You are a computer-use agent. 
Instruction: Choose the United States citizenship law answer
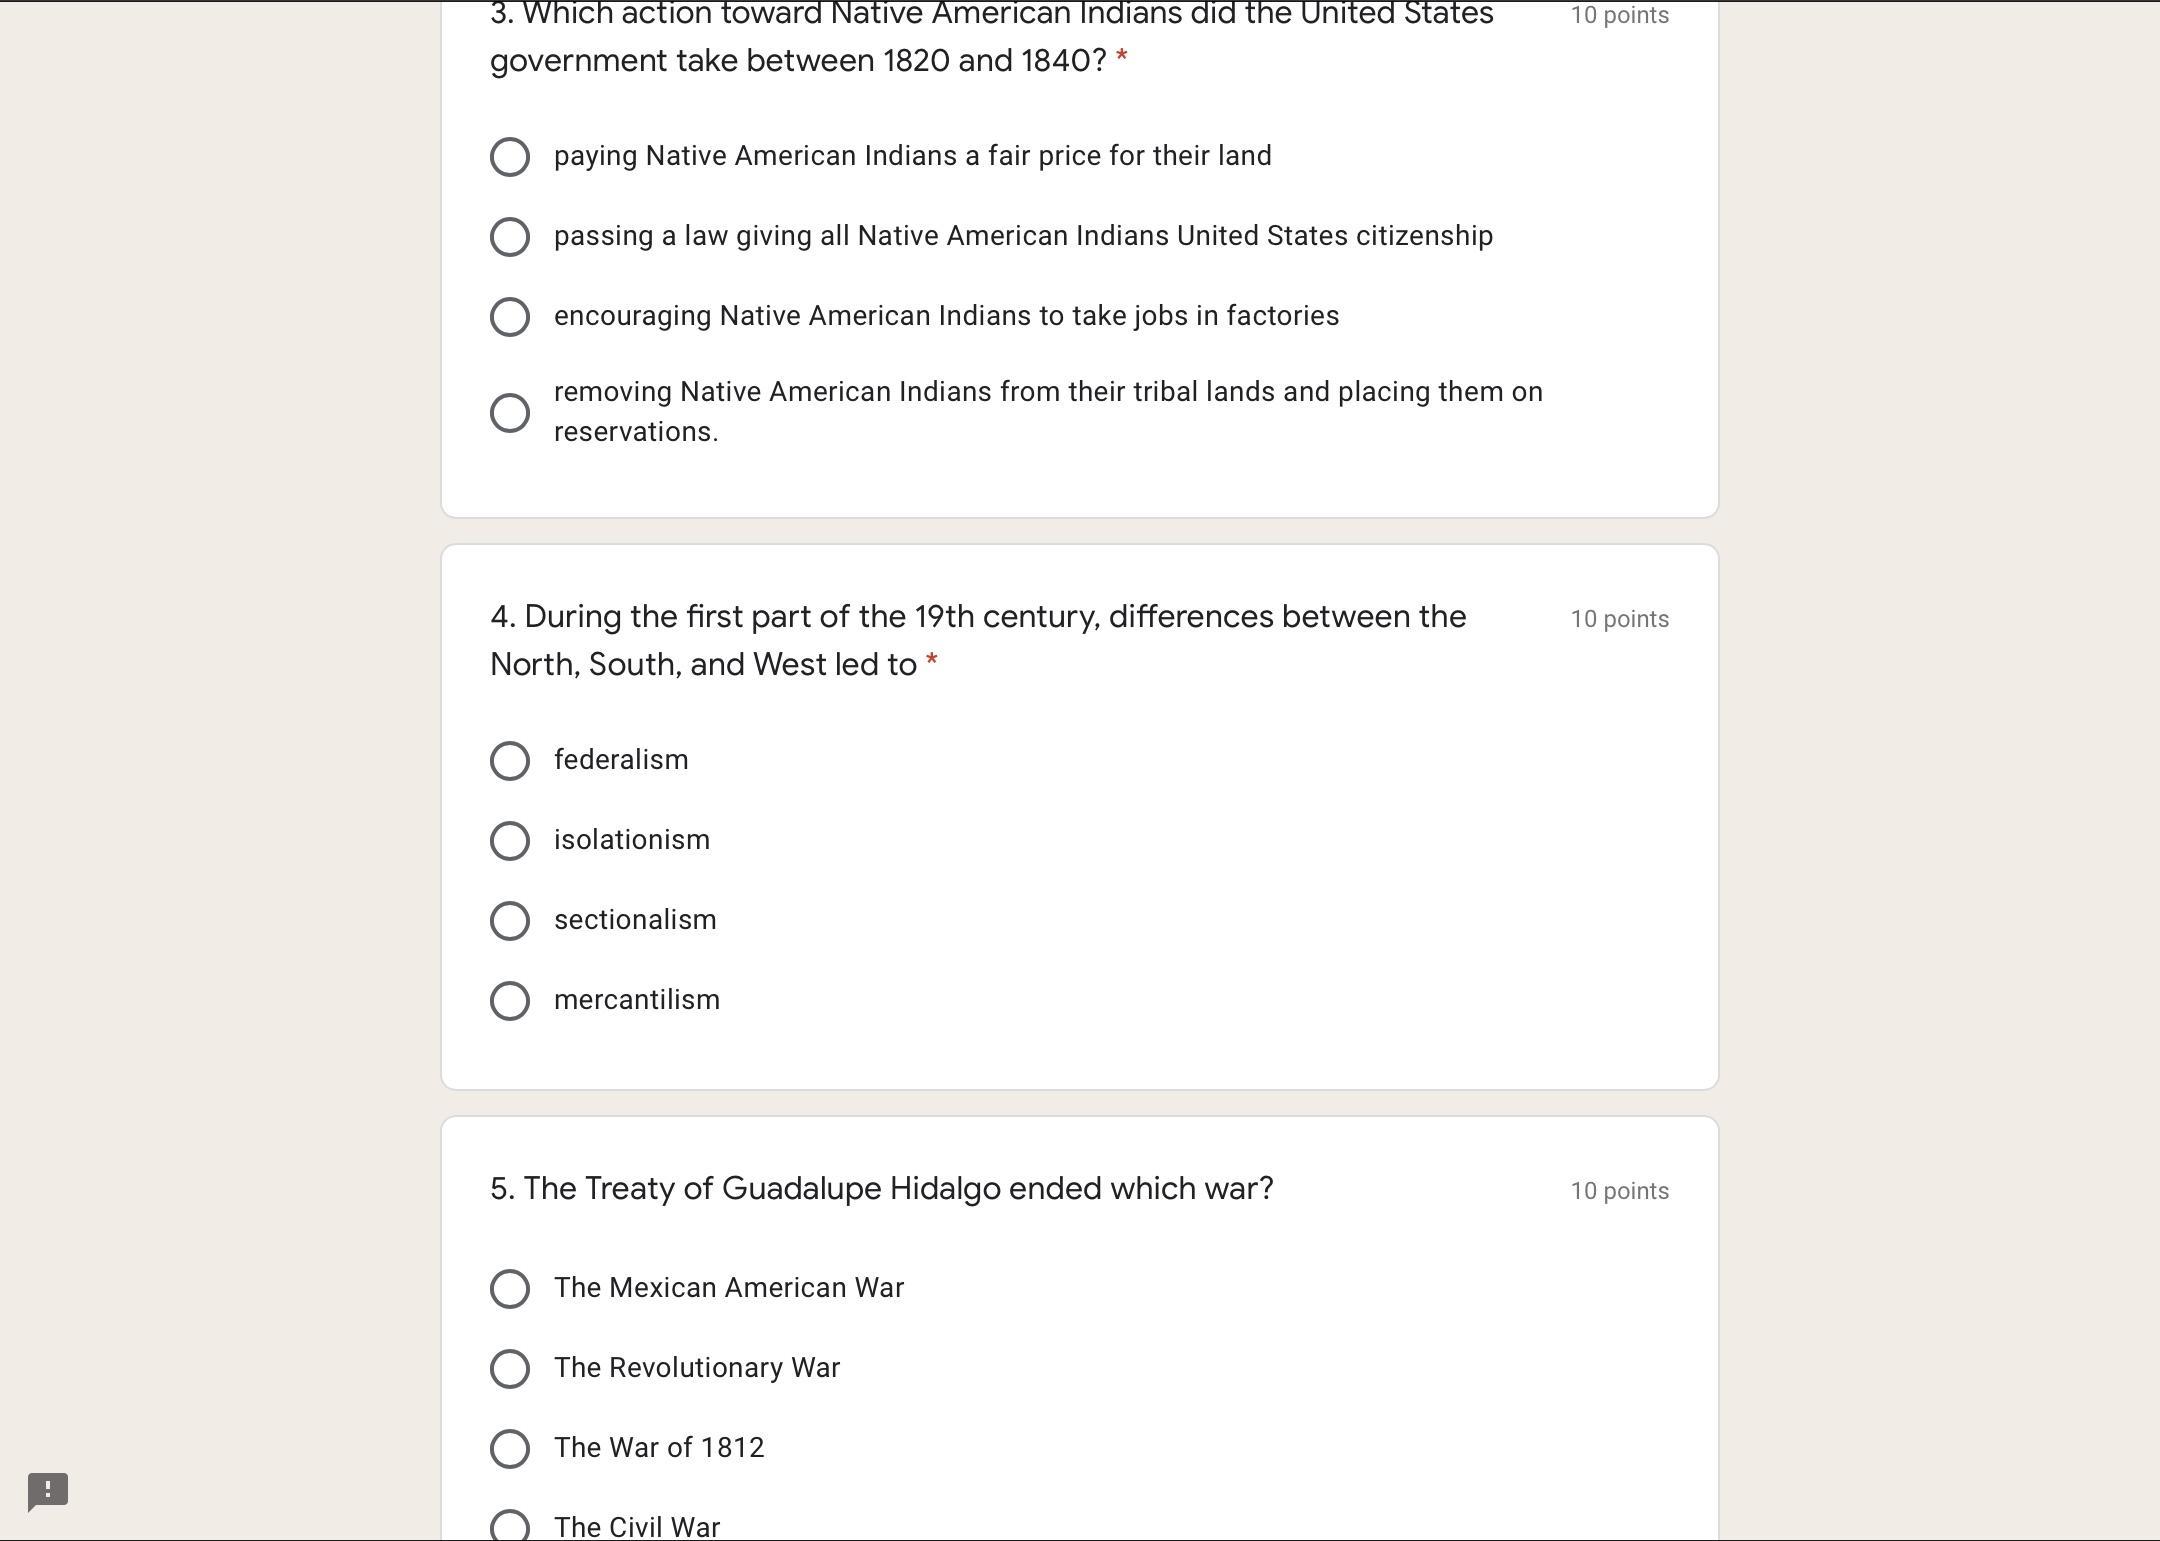tap(510, 237)
